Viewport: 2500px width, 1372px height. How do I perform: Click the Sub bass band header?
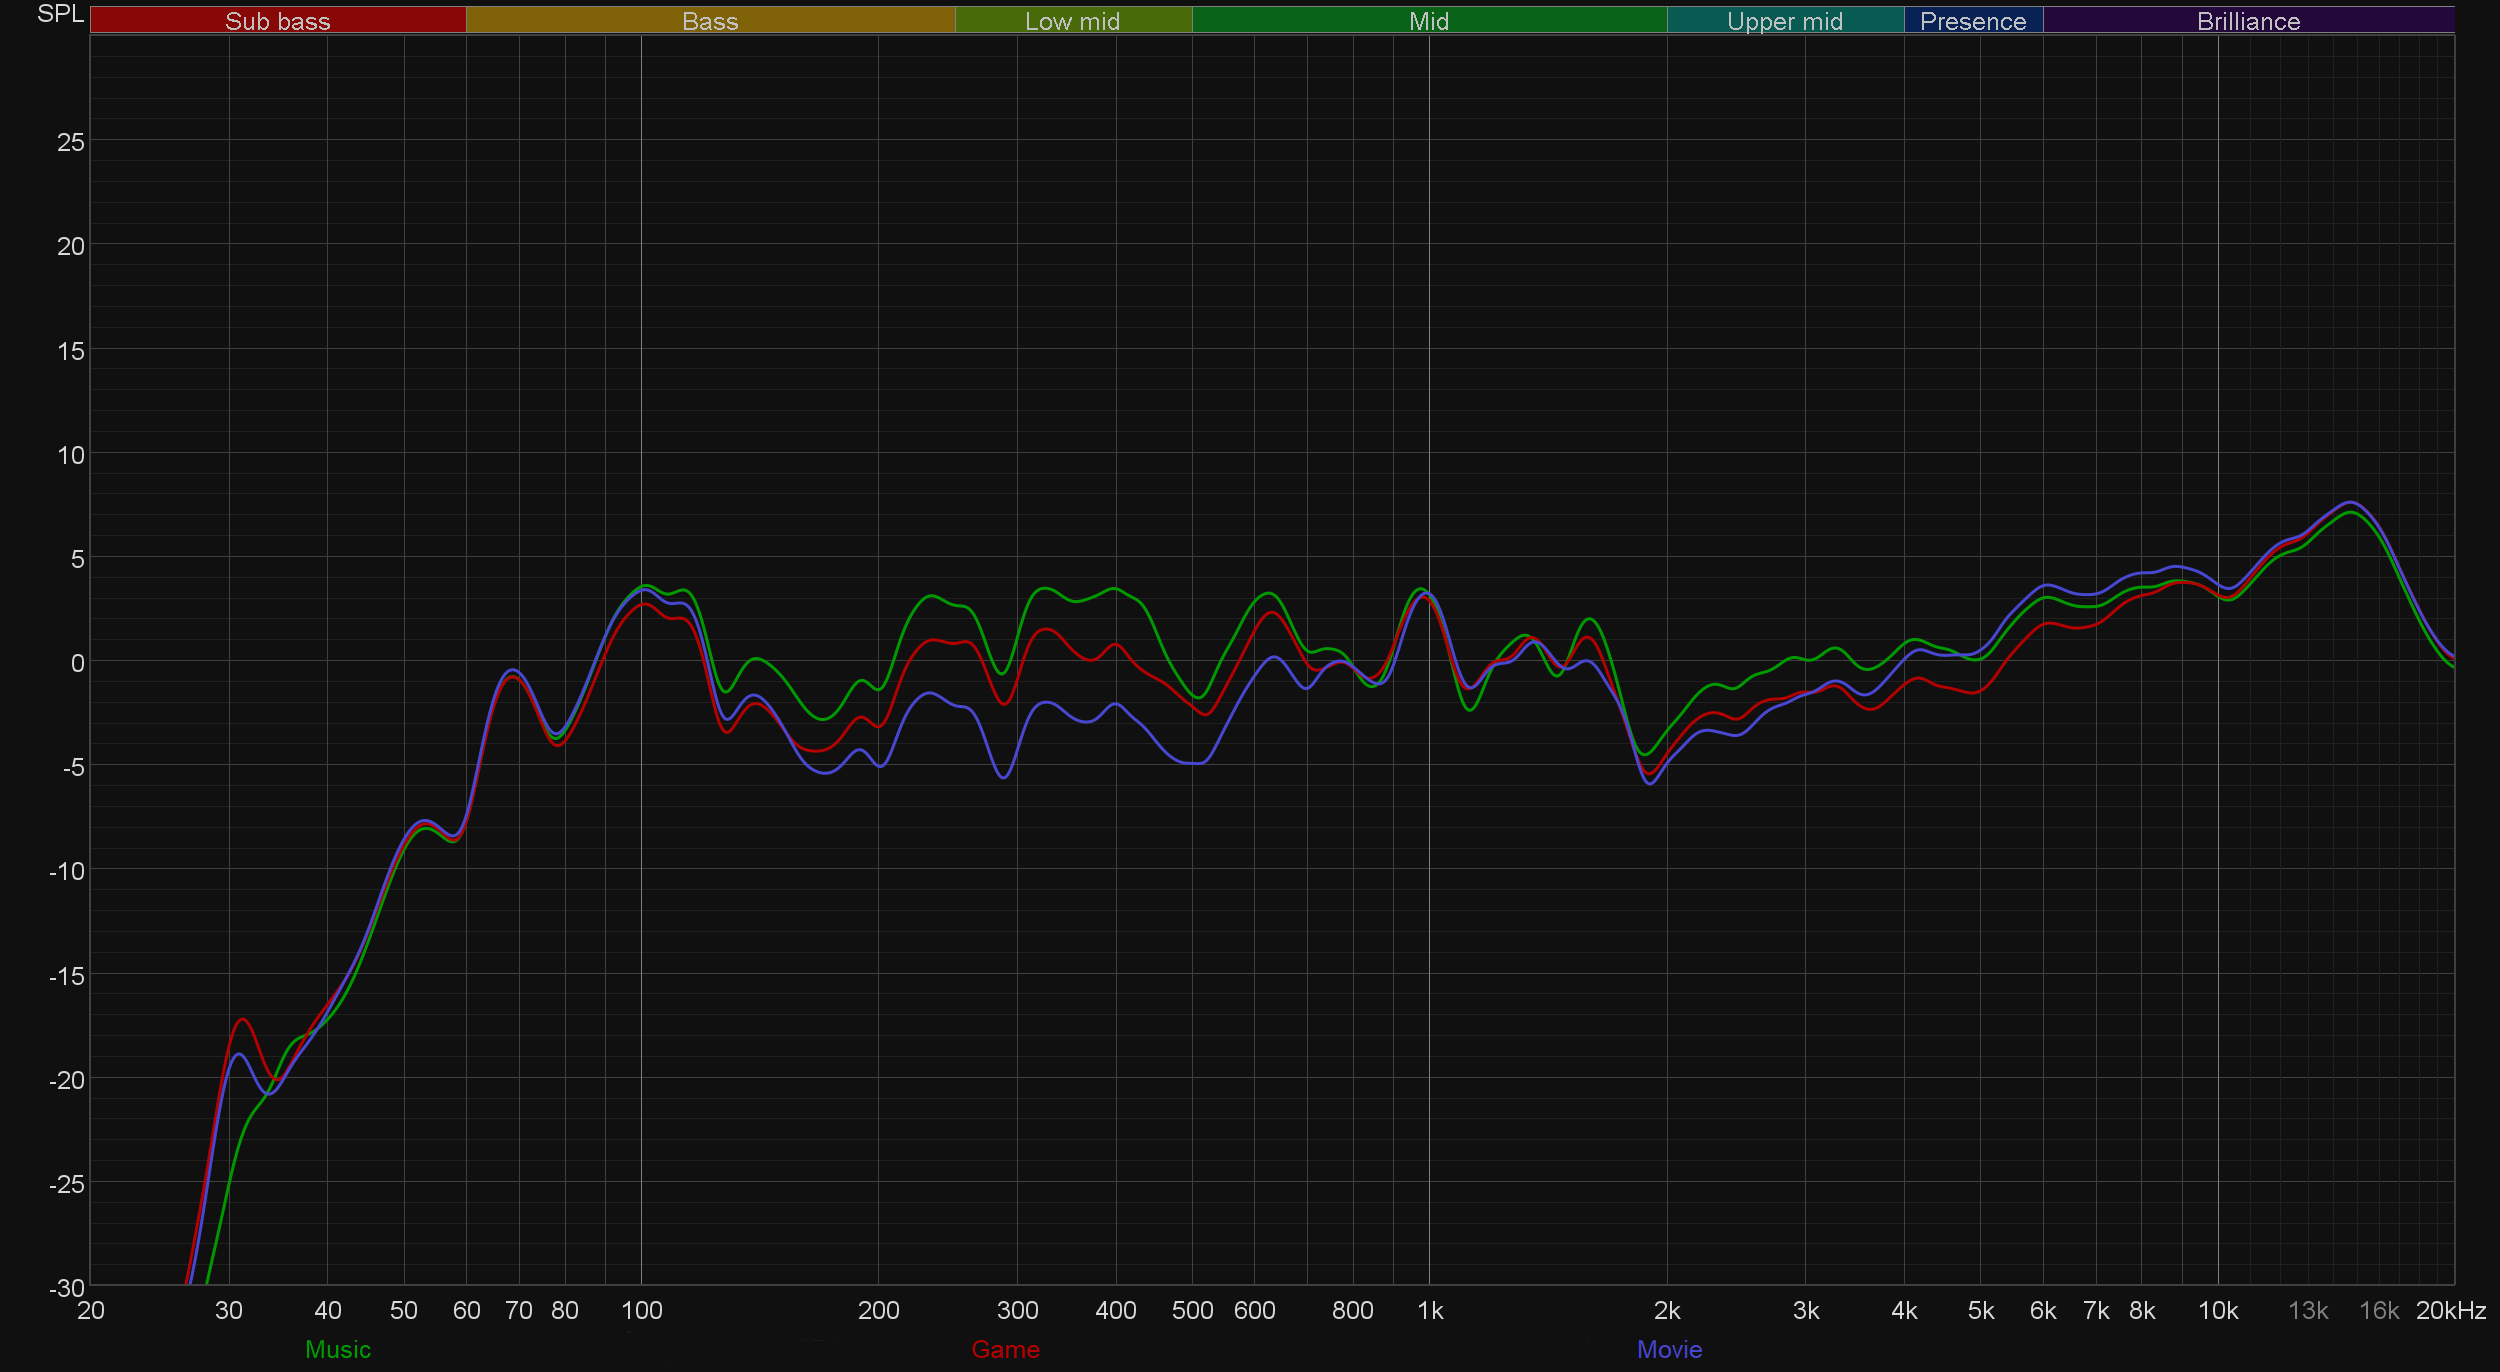point(277,21)
